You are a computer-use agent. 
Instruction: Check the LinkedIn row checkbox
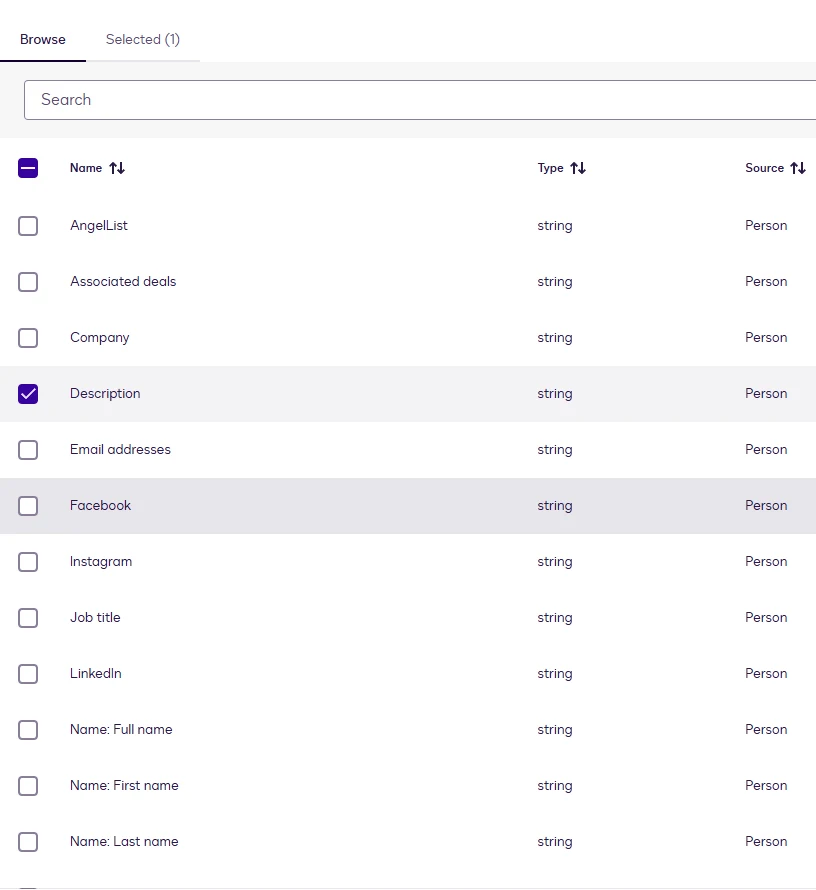(28, 674)
